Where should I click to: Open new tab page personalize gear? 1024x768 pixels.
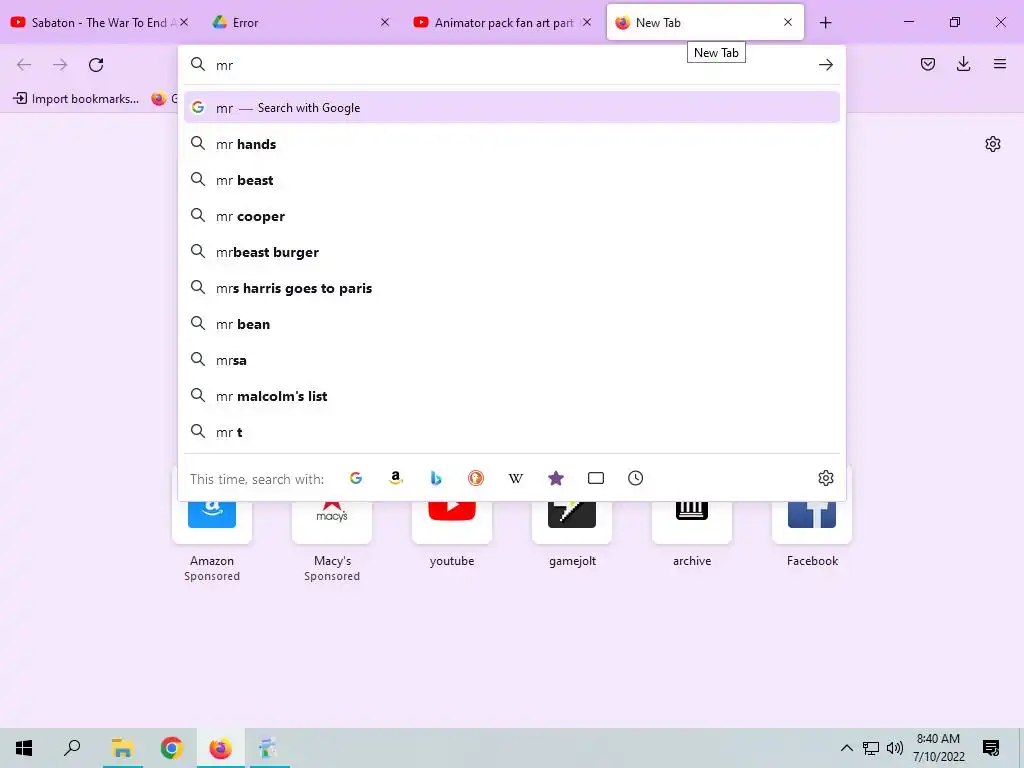[993, 144]
